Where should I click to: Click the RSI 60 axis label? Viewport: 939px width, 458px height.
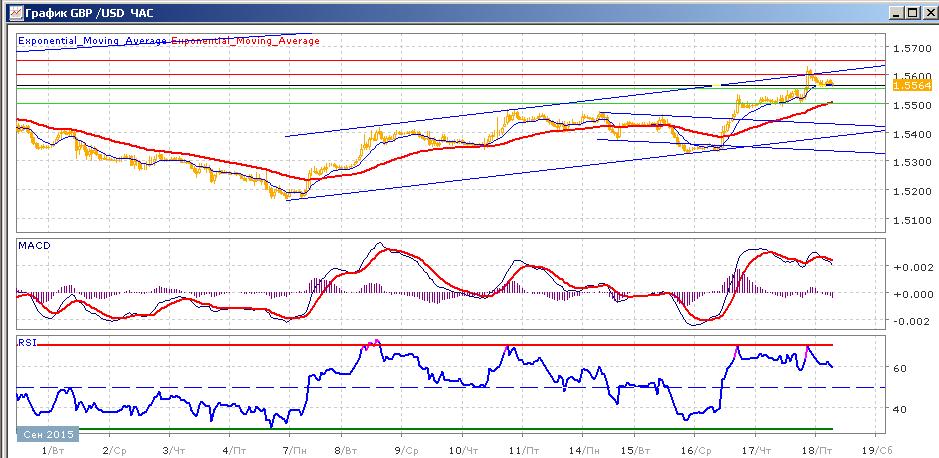pyautogui.click(x=900, y=368)
